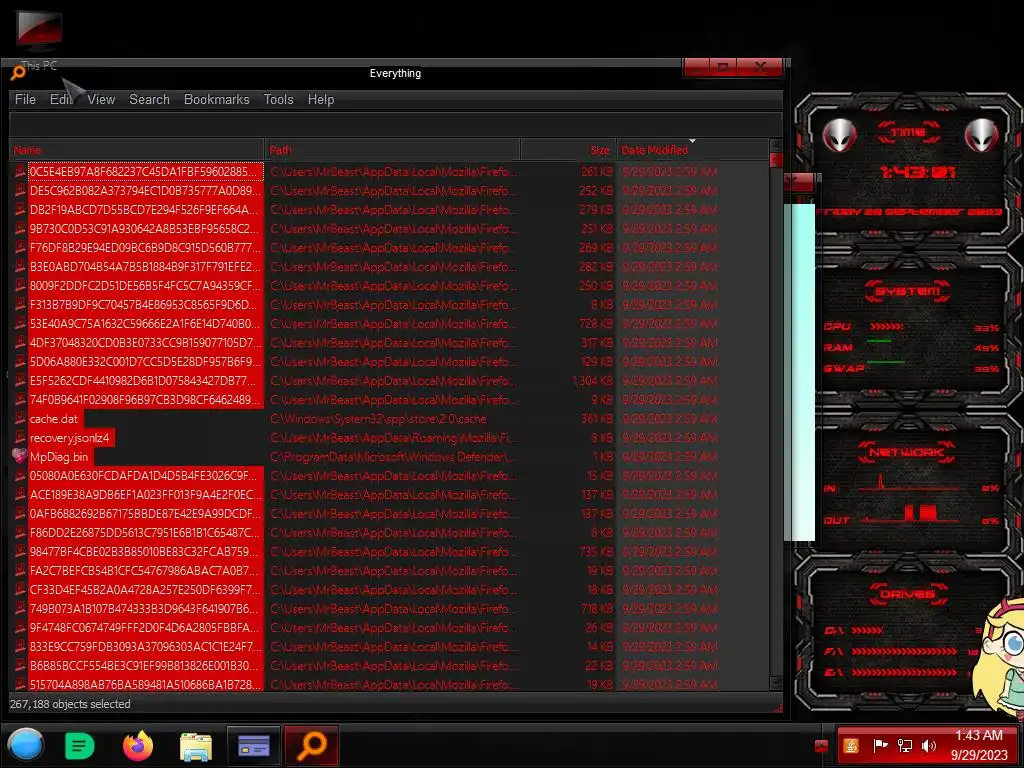Select file 74F0B9641F02908F96B97CB3D98CF6462489
The width and height of the screenshot is (1024, 768).
145,400
